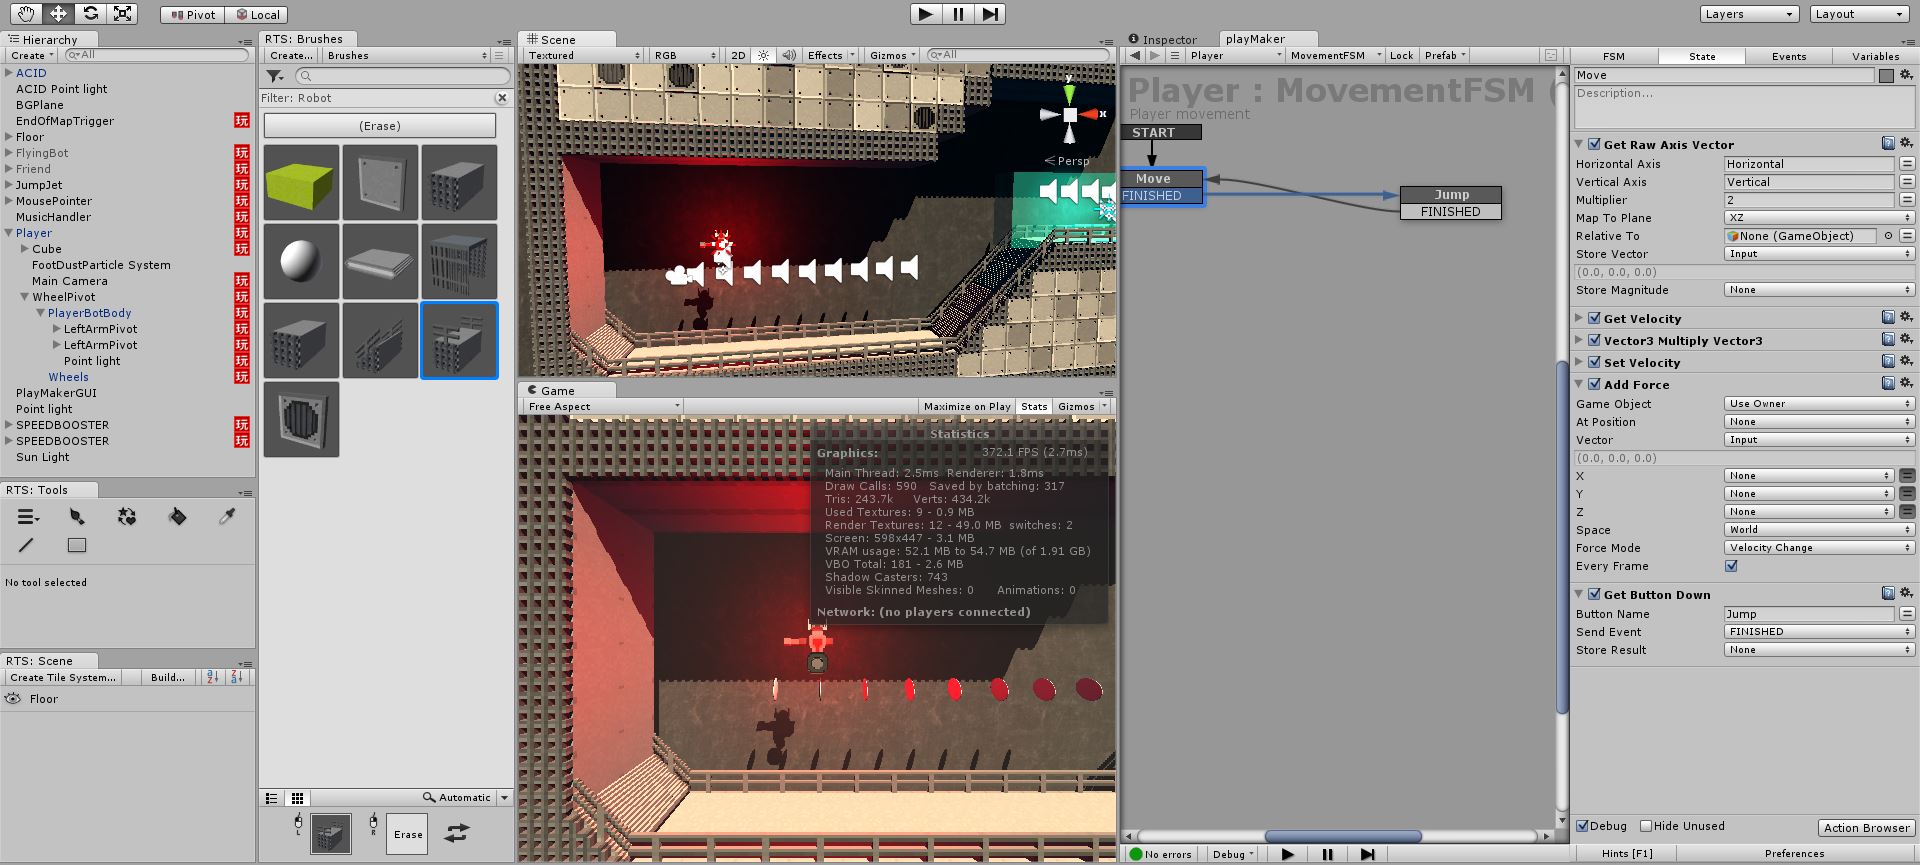
Task: Toggle scene audio speaker icon
Action: 789,56
